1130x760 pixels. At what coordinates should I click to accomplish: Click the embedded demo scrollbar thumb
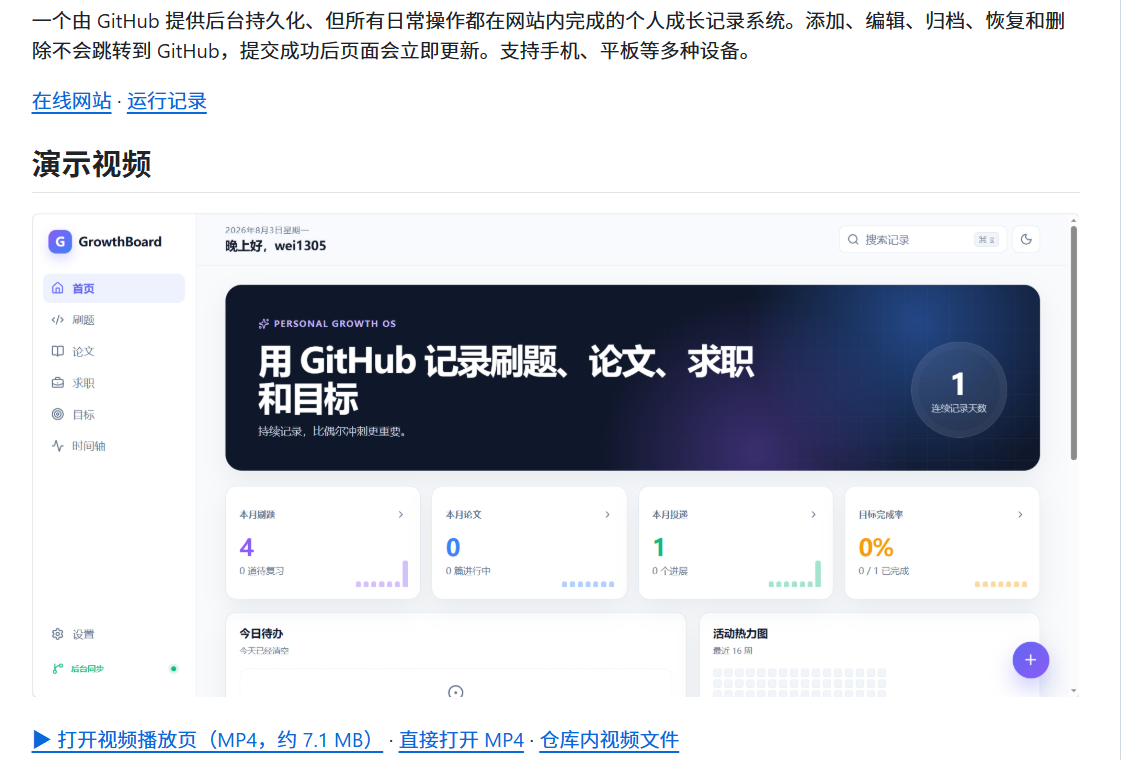point(1074,343)
